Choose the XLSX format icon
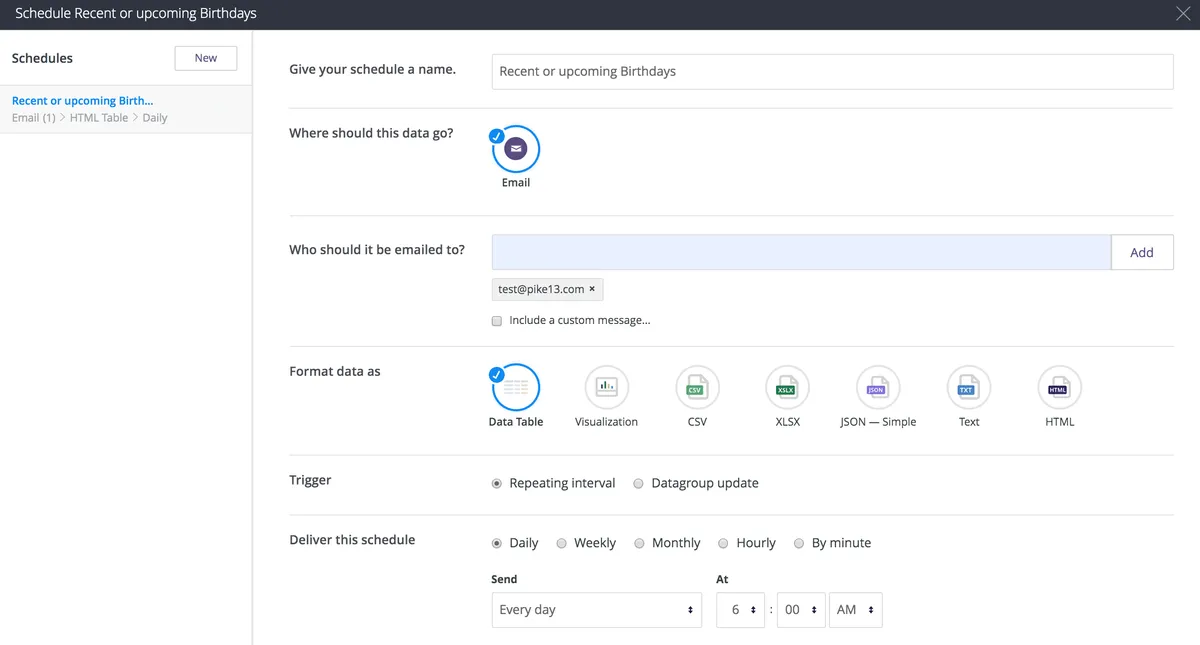 [x=787, y=388]
